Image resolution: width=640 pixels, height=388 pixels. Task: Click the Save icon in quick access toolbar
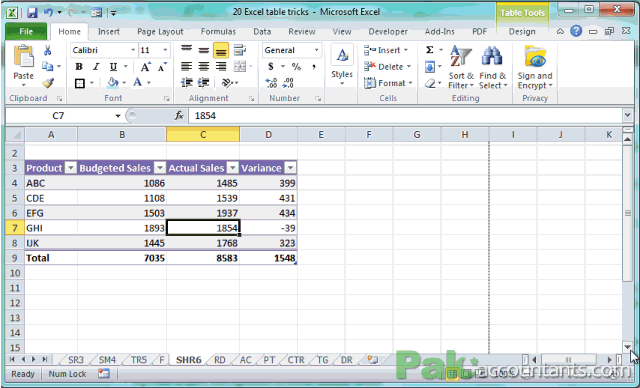pyautogui.click(x=32, y=12)
